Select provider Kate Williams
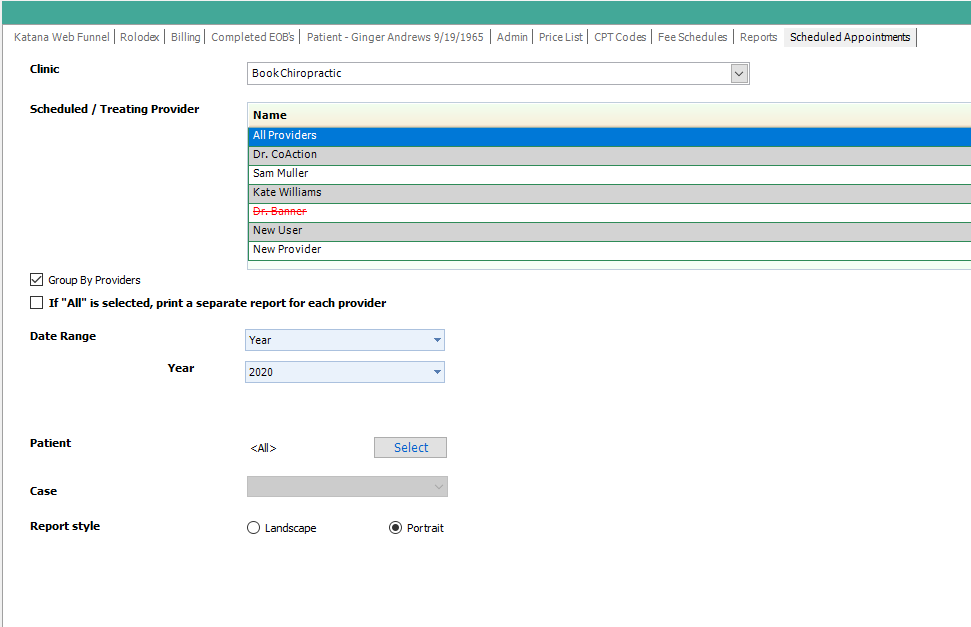 point(609,194)
